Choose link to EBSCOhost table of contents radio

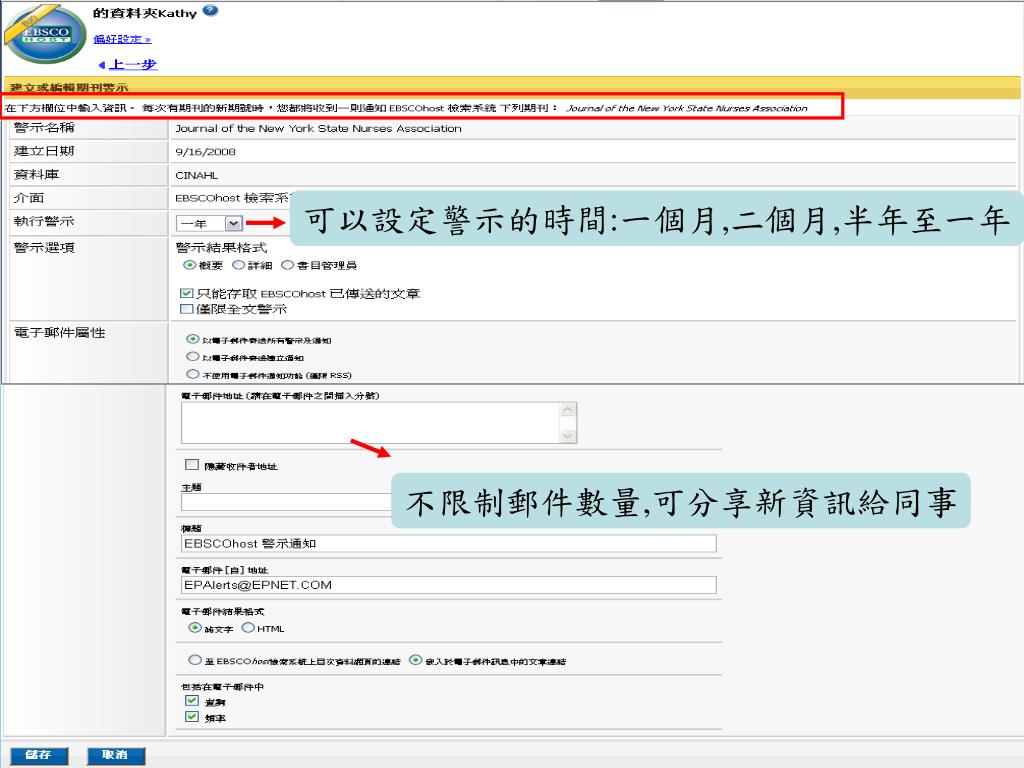195,660
